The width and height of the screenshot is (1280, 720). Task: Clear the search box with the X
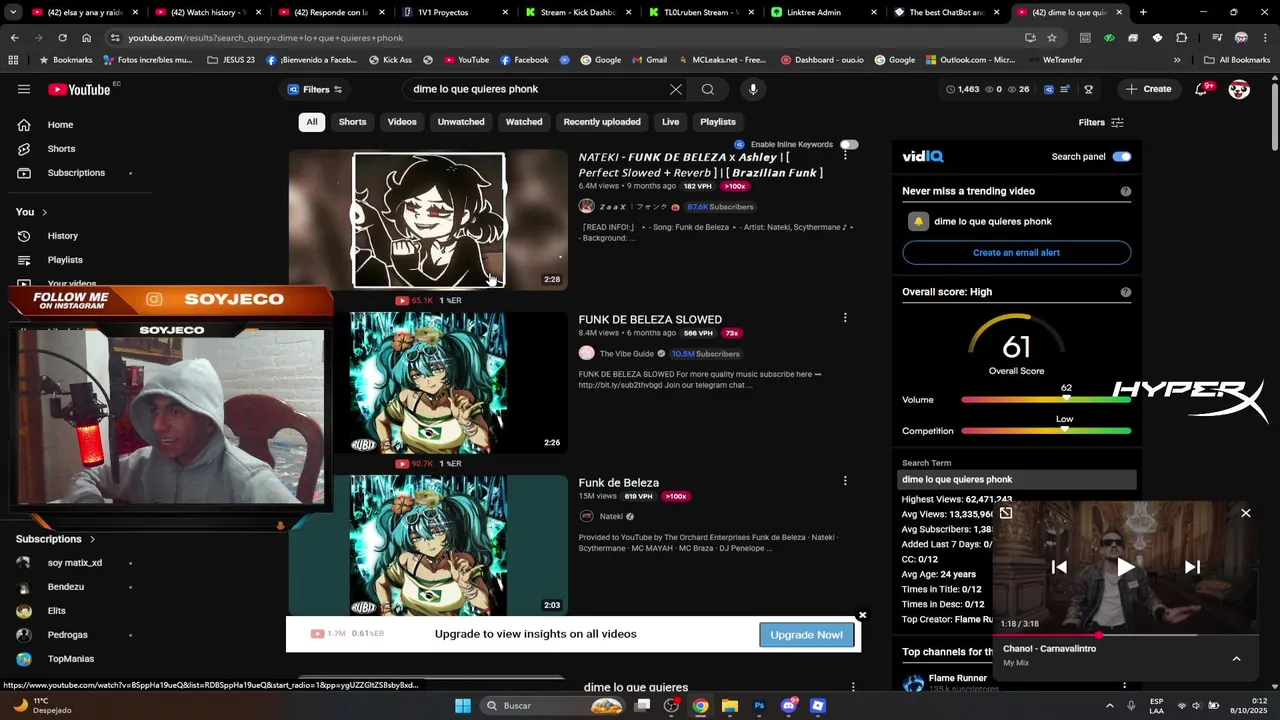676,89
